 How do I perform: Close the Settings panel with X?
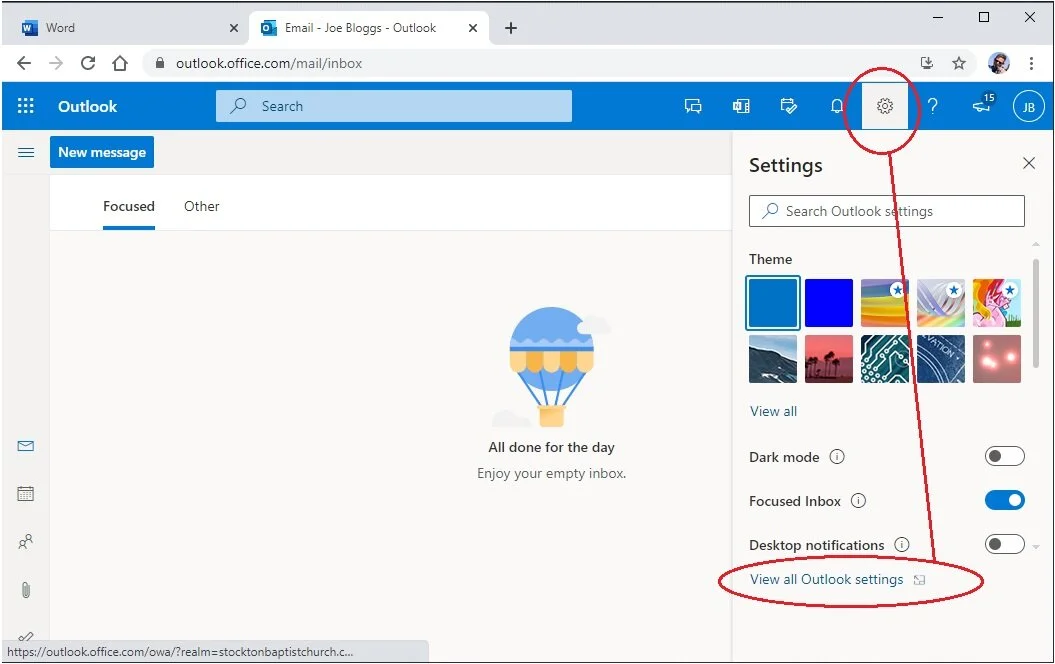click(1029, 163)
